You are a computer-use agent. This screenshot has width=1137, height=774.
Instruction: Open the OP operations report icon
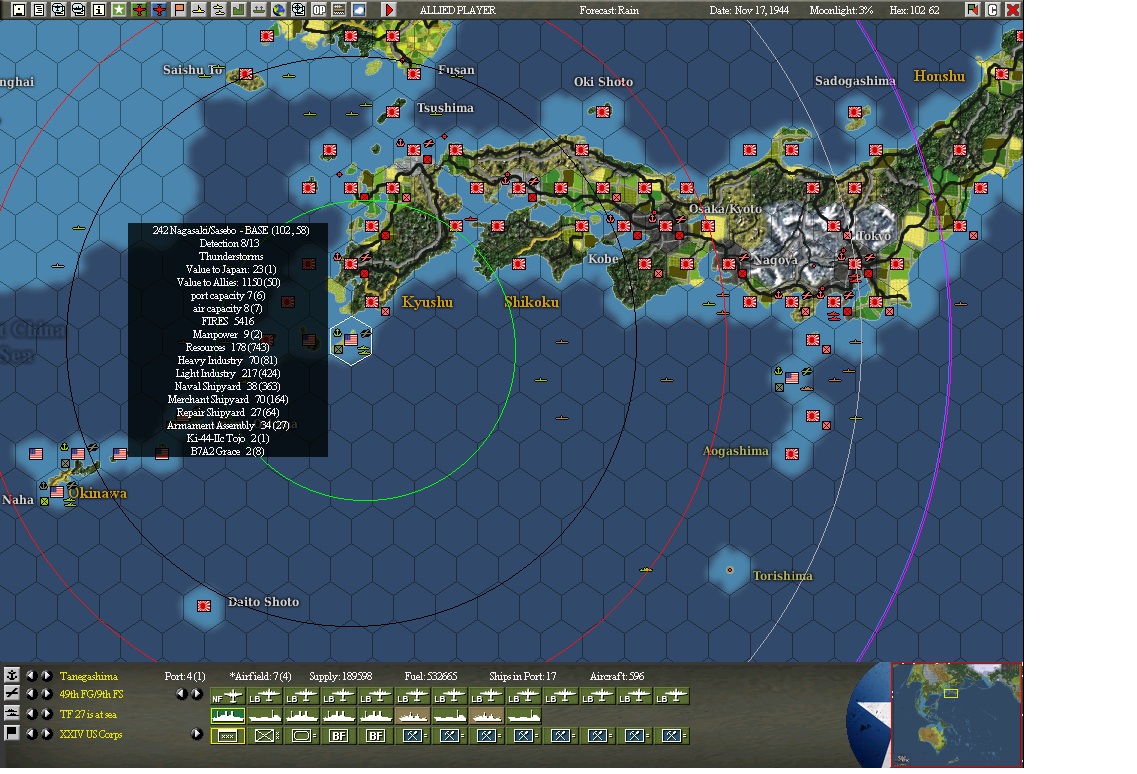click(318, 9)
